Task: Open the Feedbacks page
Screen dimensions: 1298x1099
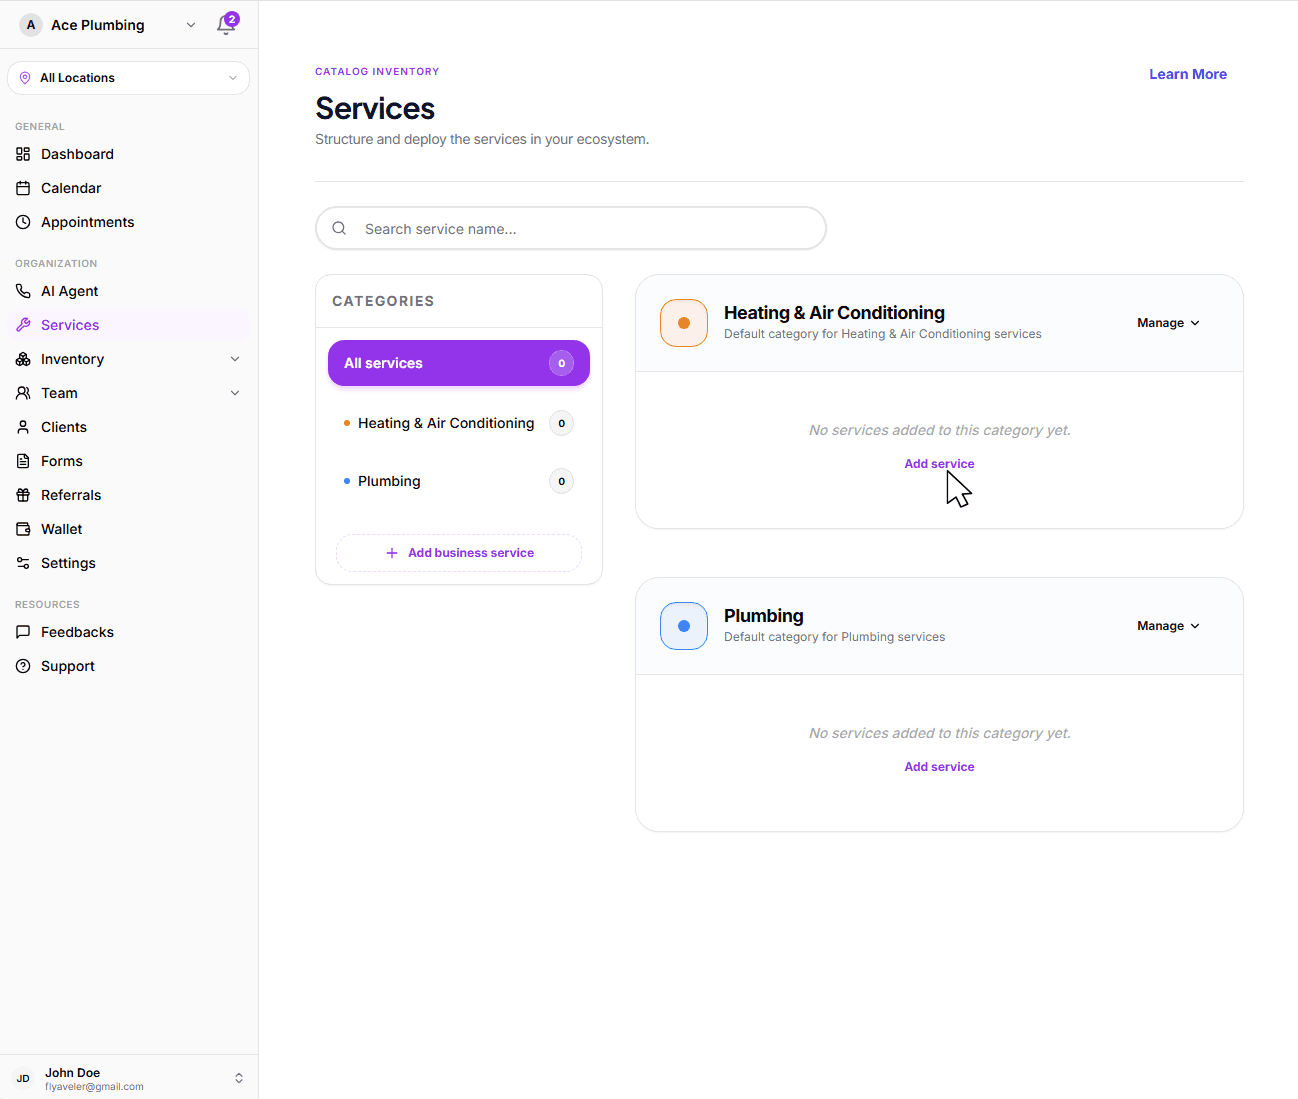Action: pyautogui.click(x=76, y=632)
